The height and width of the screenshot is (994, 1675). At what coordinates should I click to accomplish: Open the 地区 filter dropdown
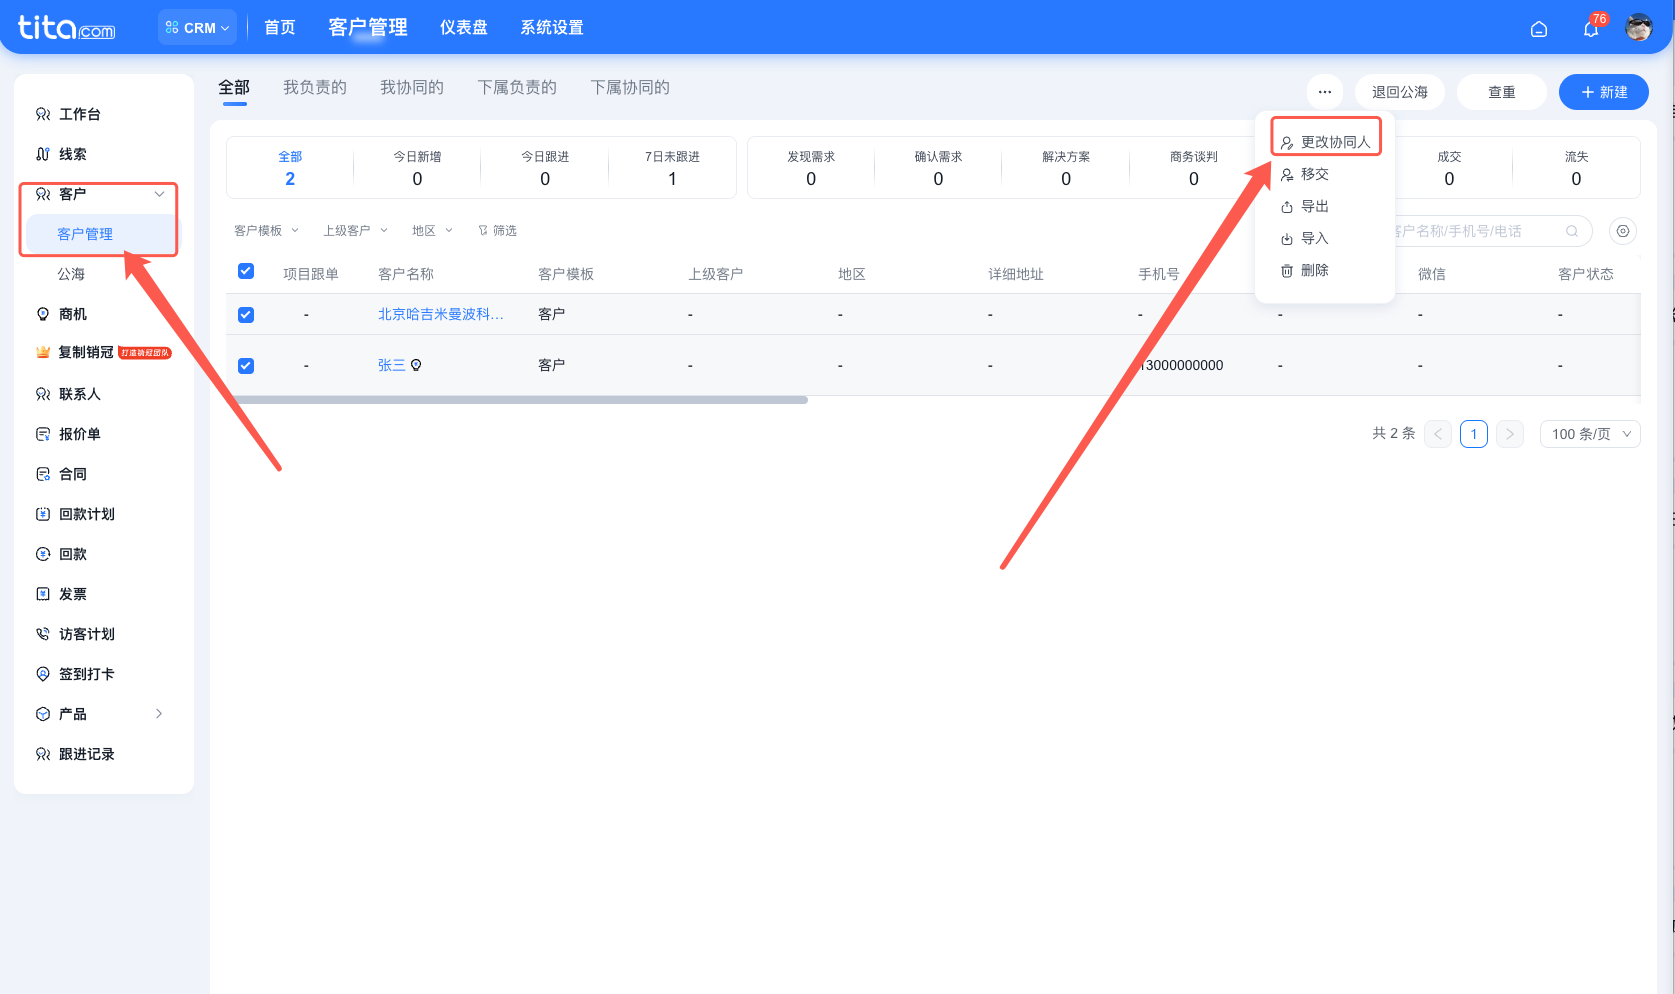432,231
